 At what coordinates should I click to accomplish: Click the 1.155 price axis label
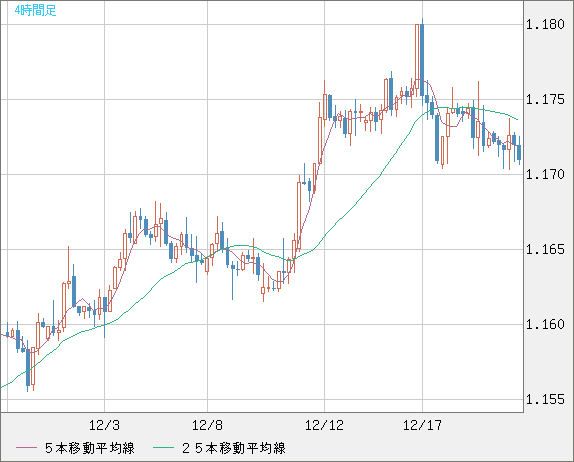[545, 399]
